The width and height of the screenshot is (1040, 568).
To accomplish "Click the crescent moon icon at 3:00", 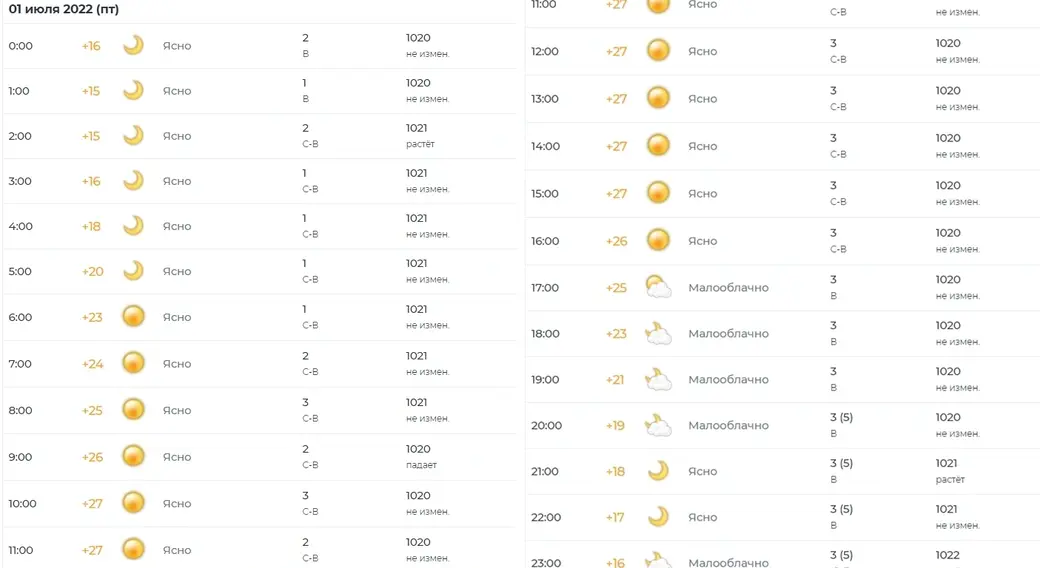I will [133, 181].
